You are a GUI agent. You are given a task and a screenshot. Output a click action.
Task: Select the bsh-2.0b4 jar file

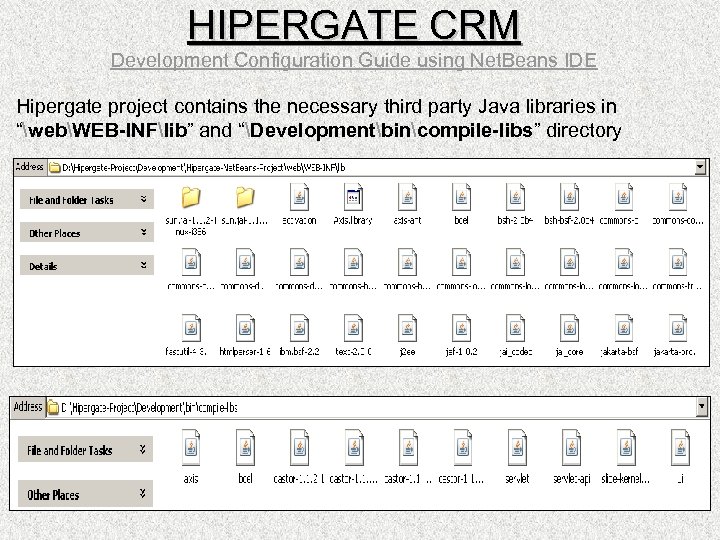pos(515,197)
